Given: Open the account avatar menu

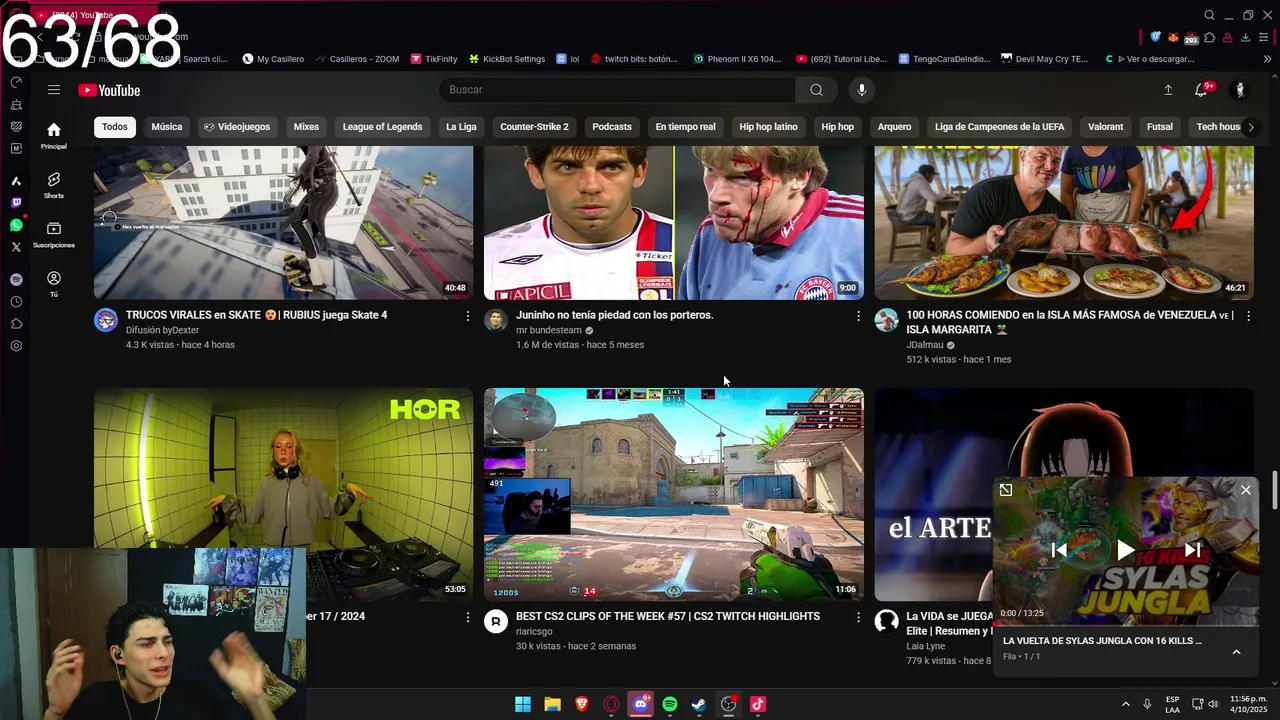Looking at the screenshot, I should point(1240,90).
